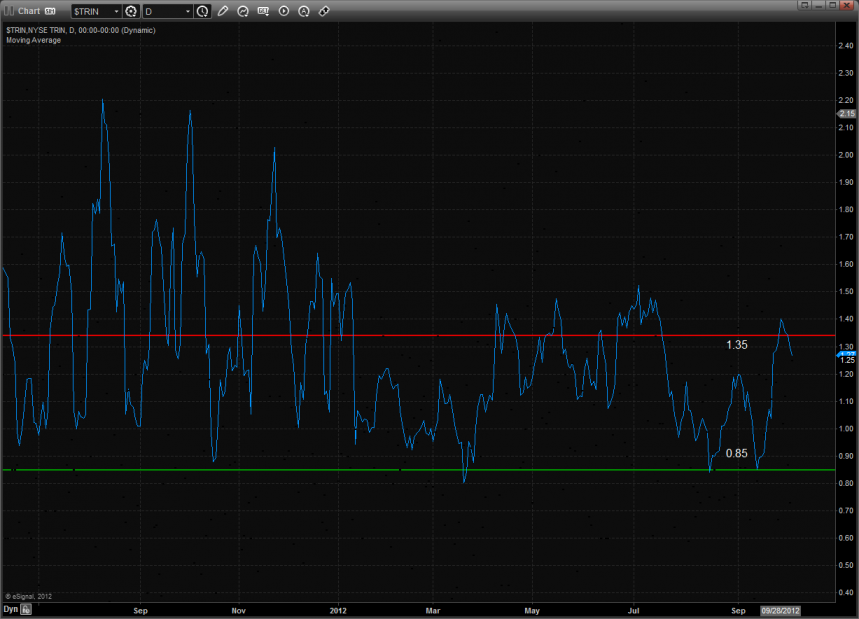Close the chart window
The height and width of the screenshot is (619, 859).
[x=847, y=5]
